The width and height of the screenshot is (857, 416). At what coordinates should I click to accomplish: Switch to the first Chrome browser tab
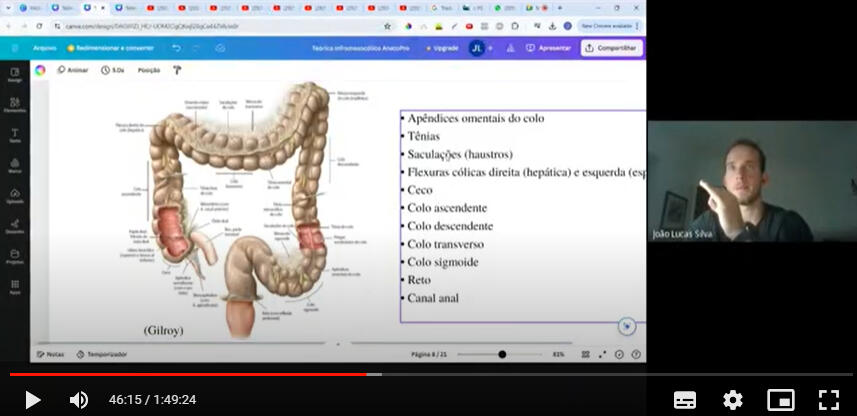coord(31,8)
